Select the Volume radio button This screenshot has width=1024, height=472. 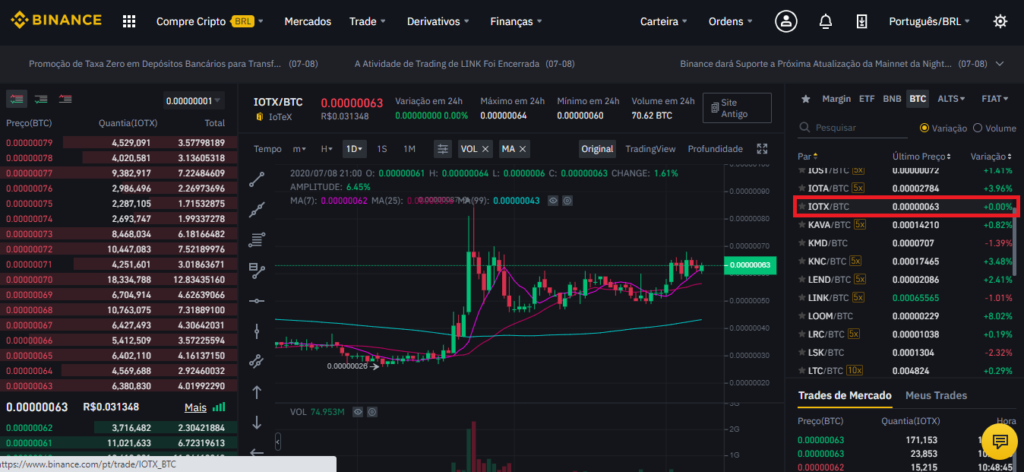point(978,128)
